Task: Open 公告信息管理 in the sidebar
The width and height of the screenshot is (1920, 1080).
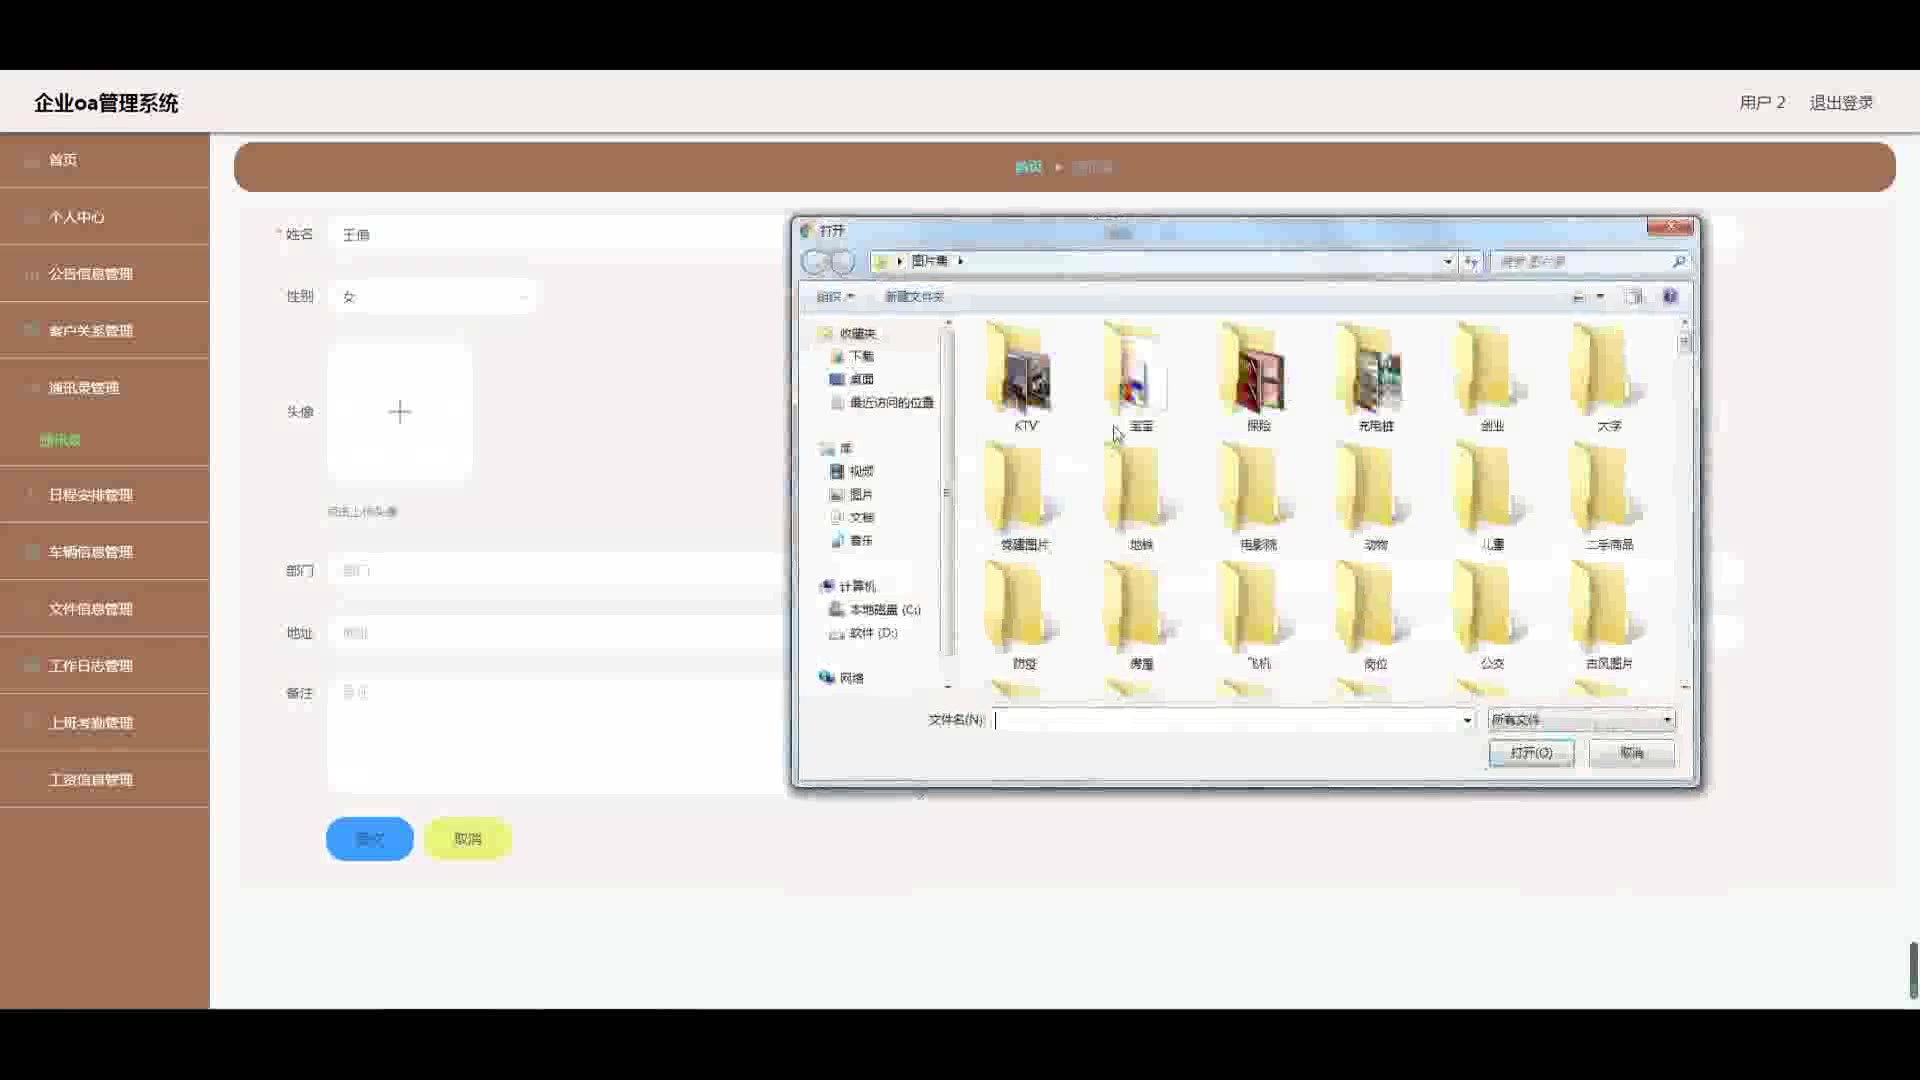Action: click(x=105, y=274)
